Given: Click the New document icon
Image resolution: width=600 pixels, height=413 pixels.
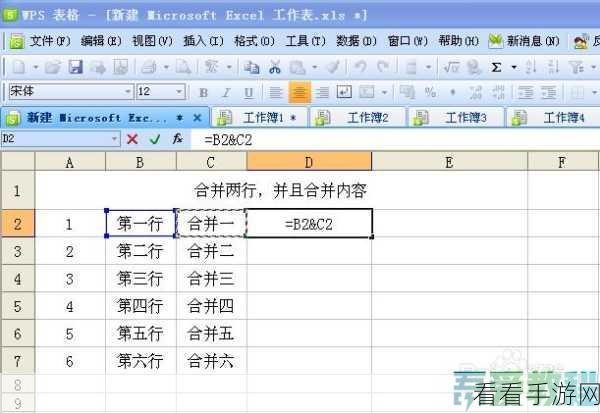Looking at the screenshot, I should [19, 67].
